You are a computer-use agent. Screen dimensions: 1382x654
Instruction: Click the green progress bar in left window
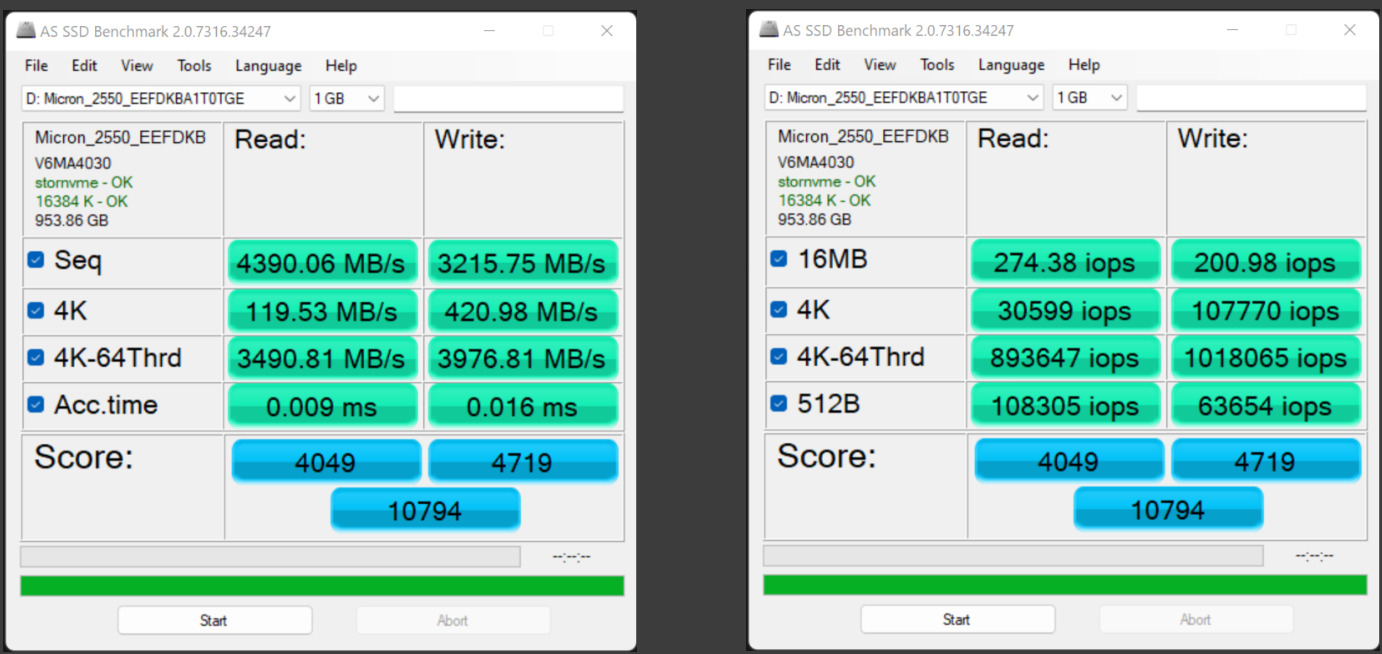point(322,585)
